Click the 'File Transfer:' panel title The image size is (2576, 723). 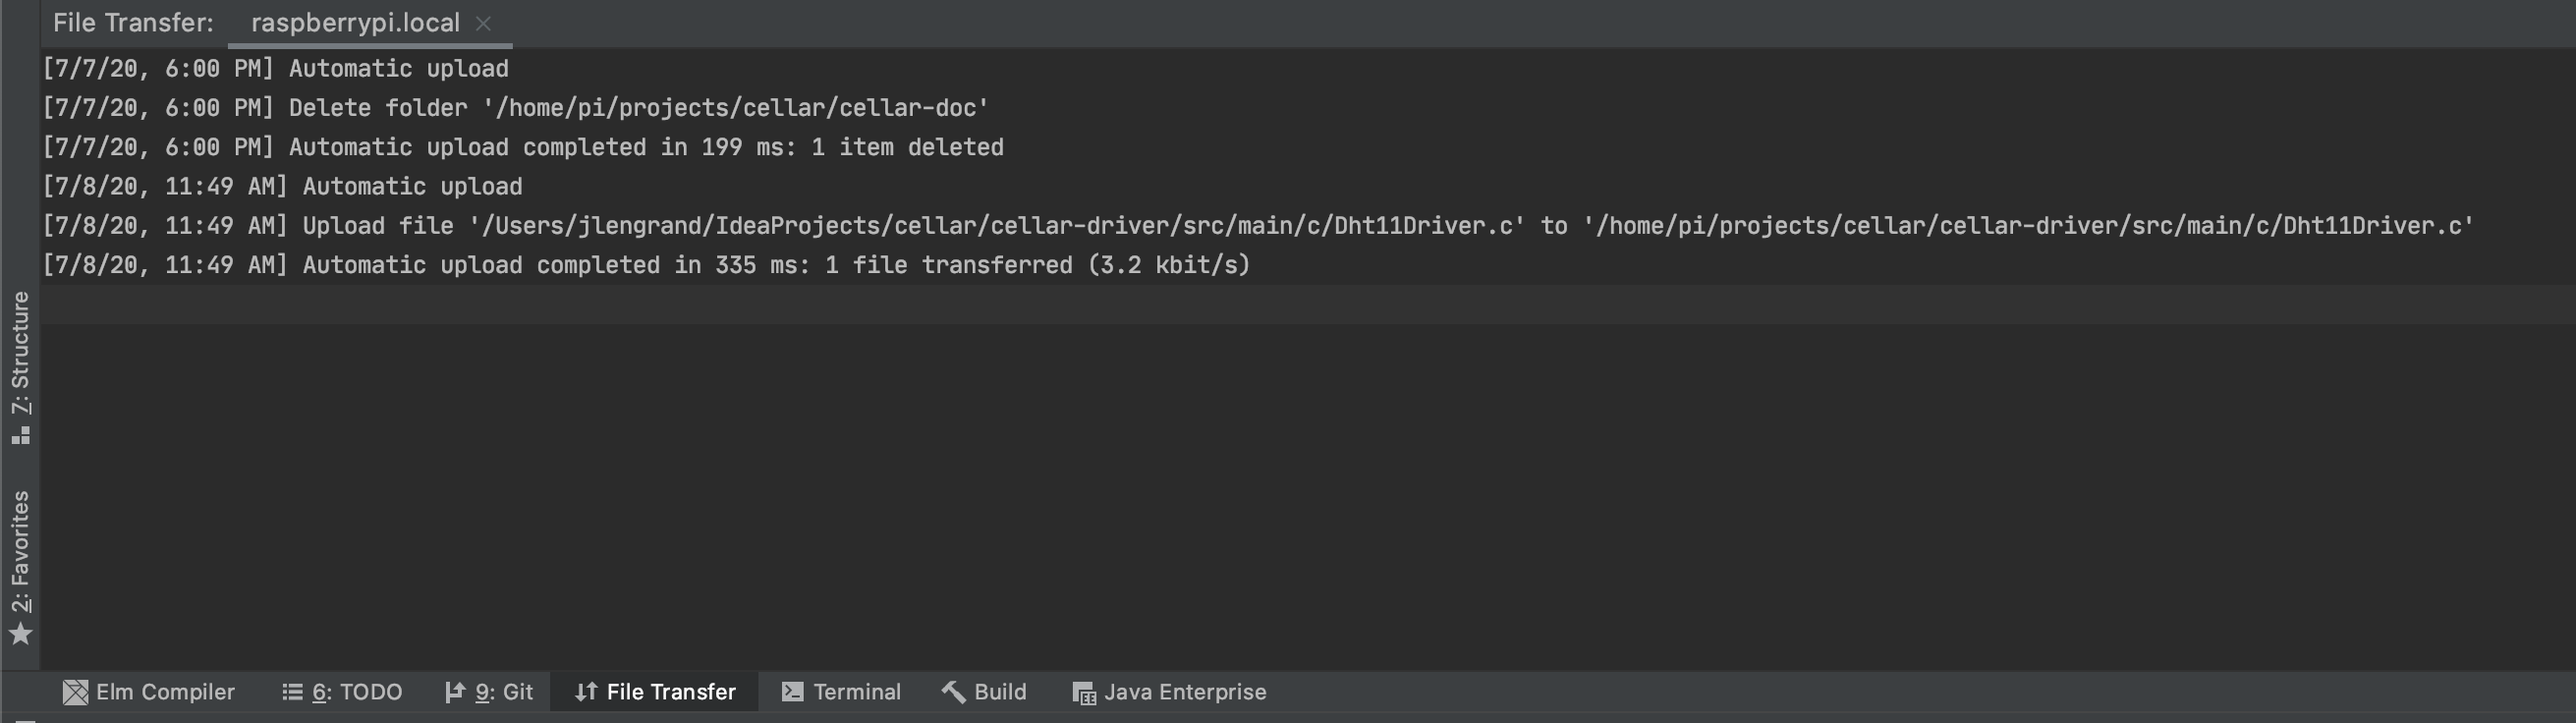133,23
